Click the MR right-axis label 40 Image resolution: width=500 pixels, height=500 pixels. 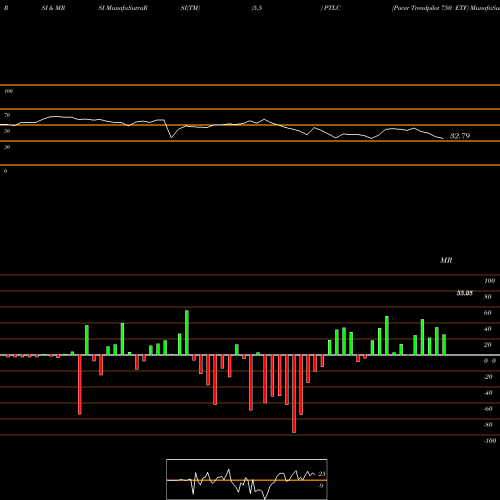click(x=488, y=329)
